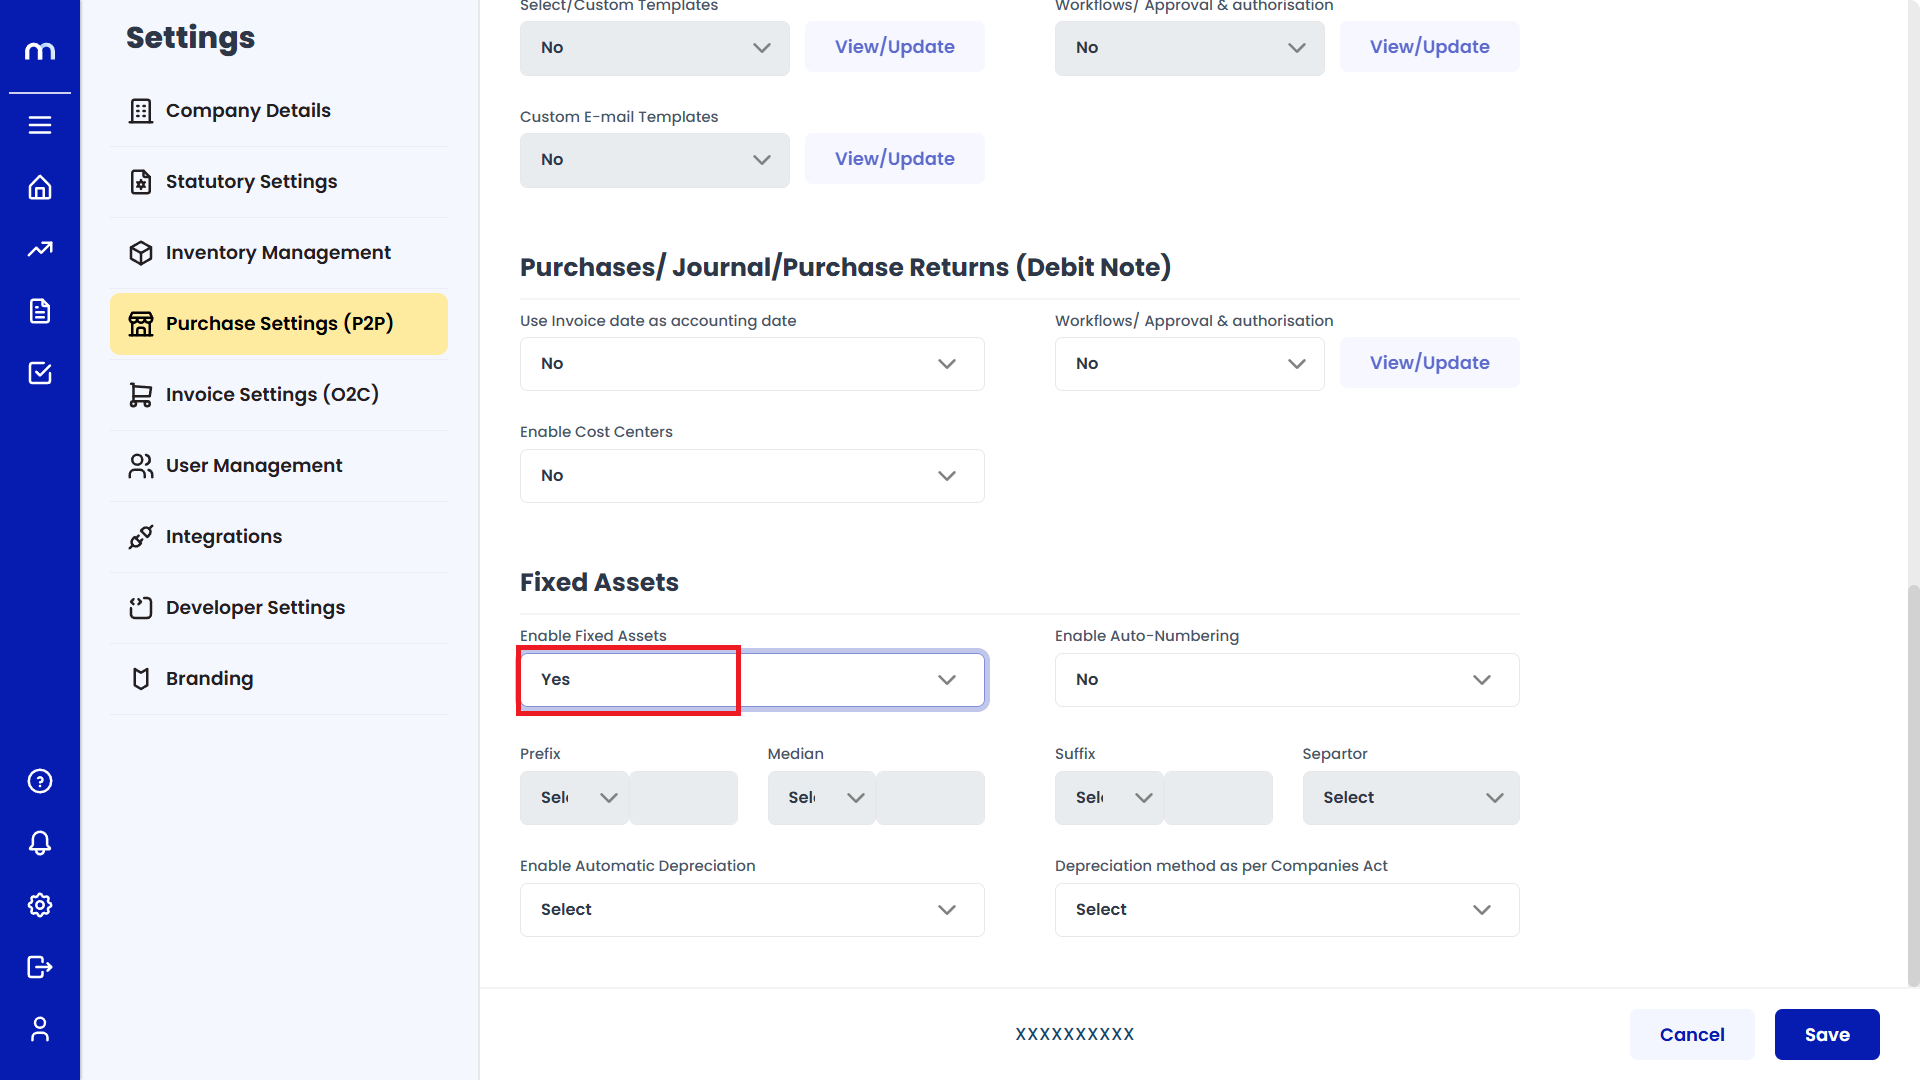Click the document icon in sidebar
This screenshot has width=1920, height=1080.
point(40,311)
